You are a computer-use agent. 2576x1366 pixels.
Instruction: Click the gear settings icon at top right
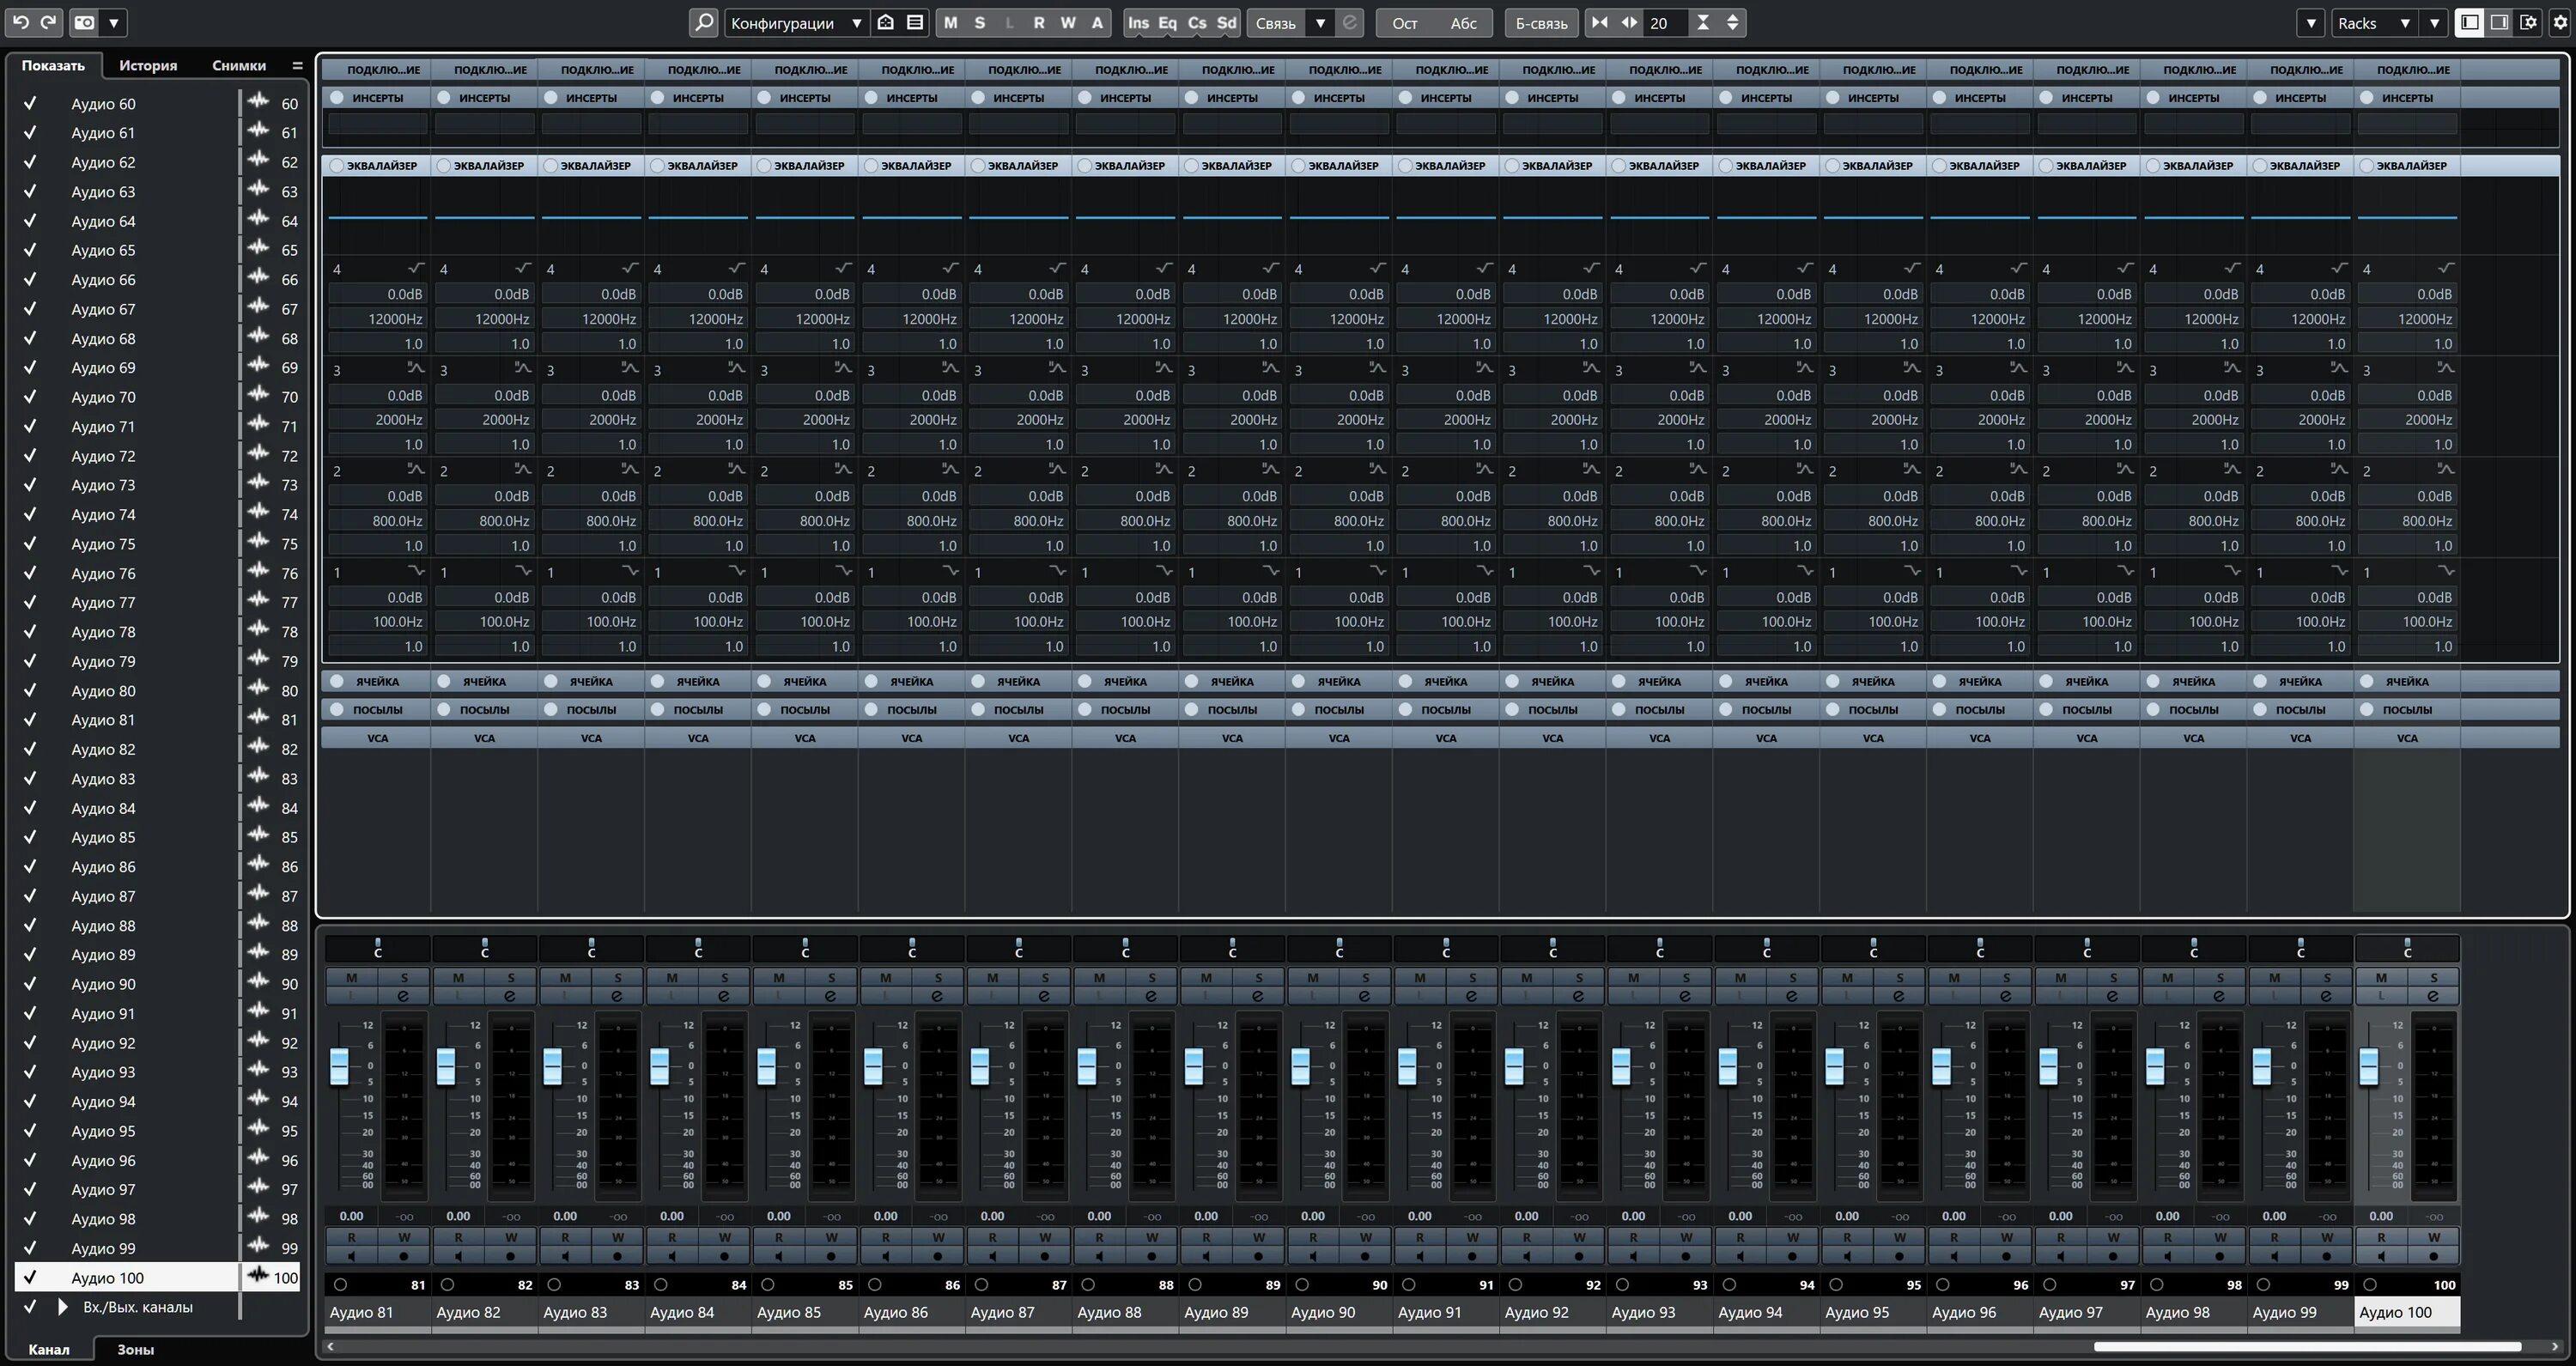2560,22
